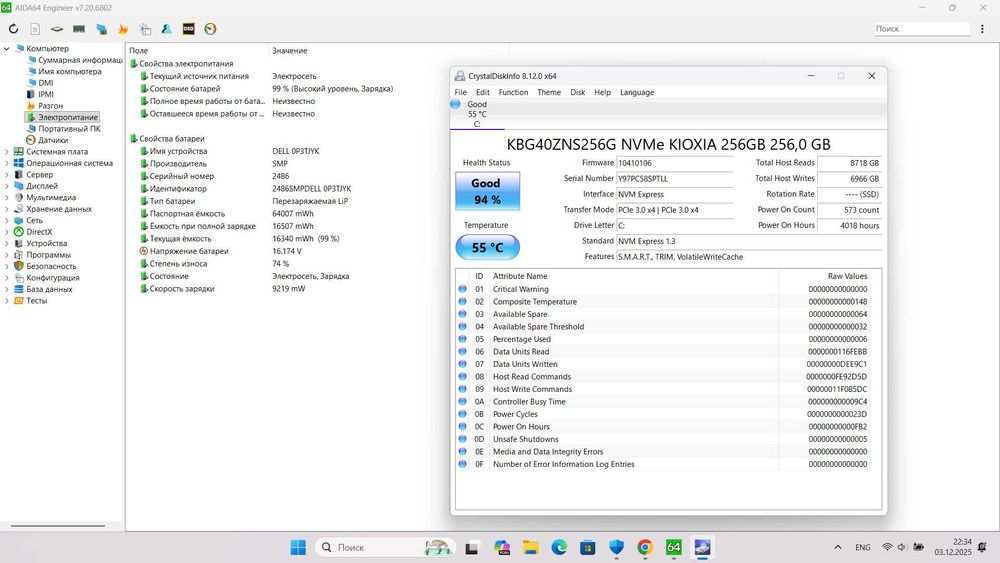Expand the Системная плата node
The image size is (1000, 563).
[7, 152]
